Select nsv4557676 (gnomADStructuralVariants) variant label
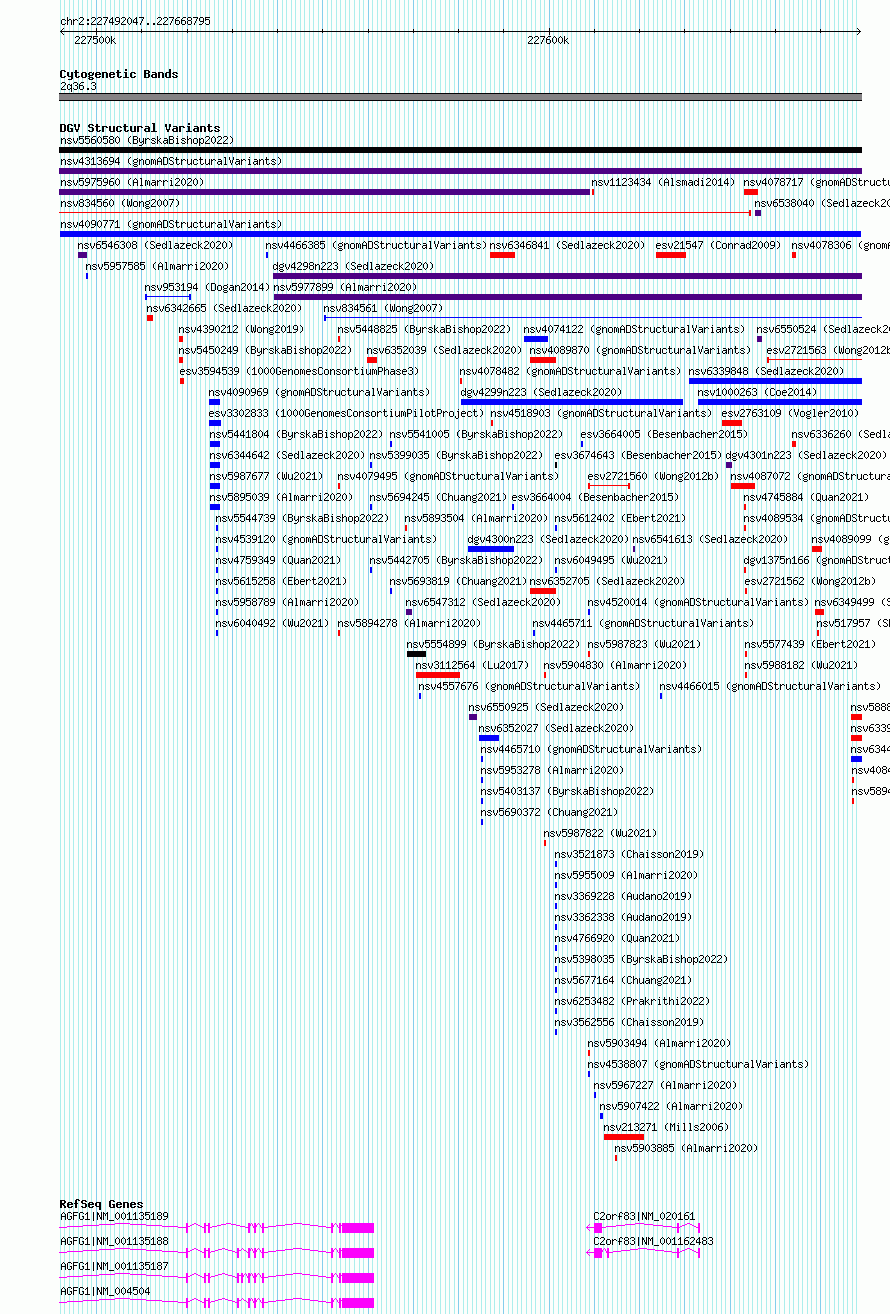The width and height of the screenshot is (890, 1314). [x=530, y=686]
